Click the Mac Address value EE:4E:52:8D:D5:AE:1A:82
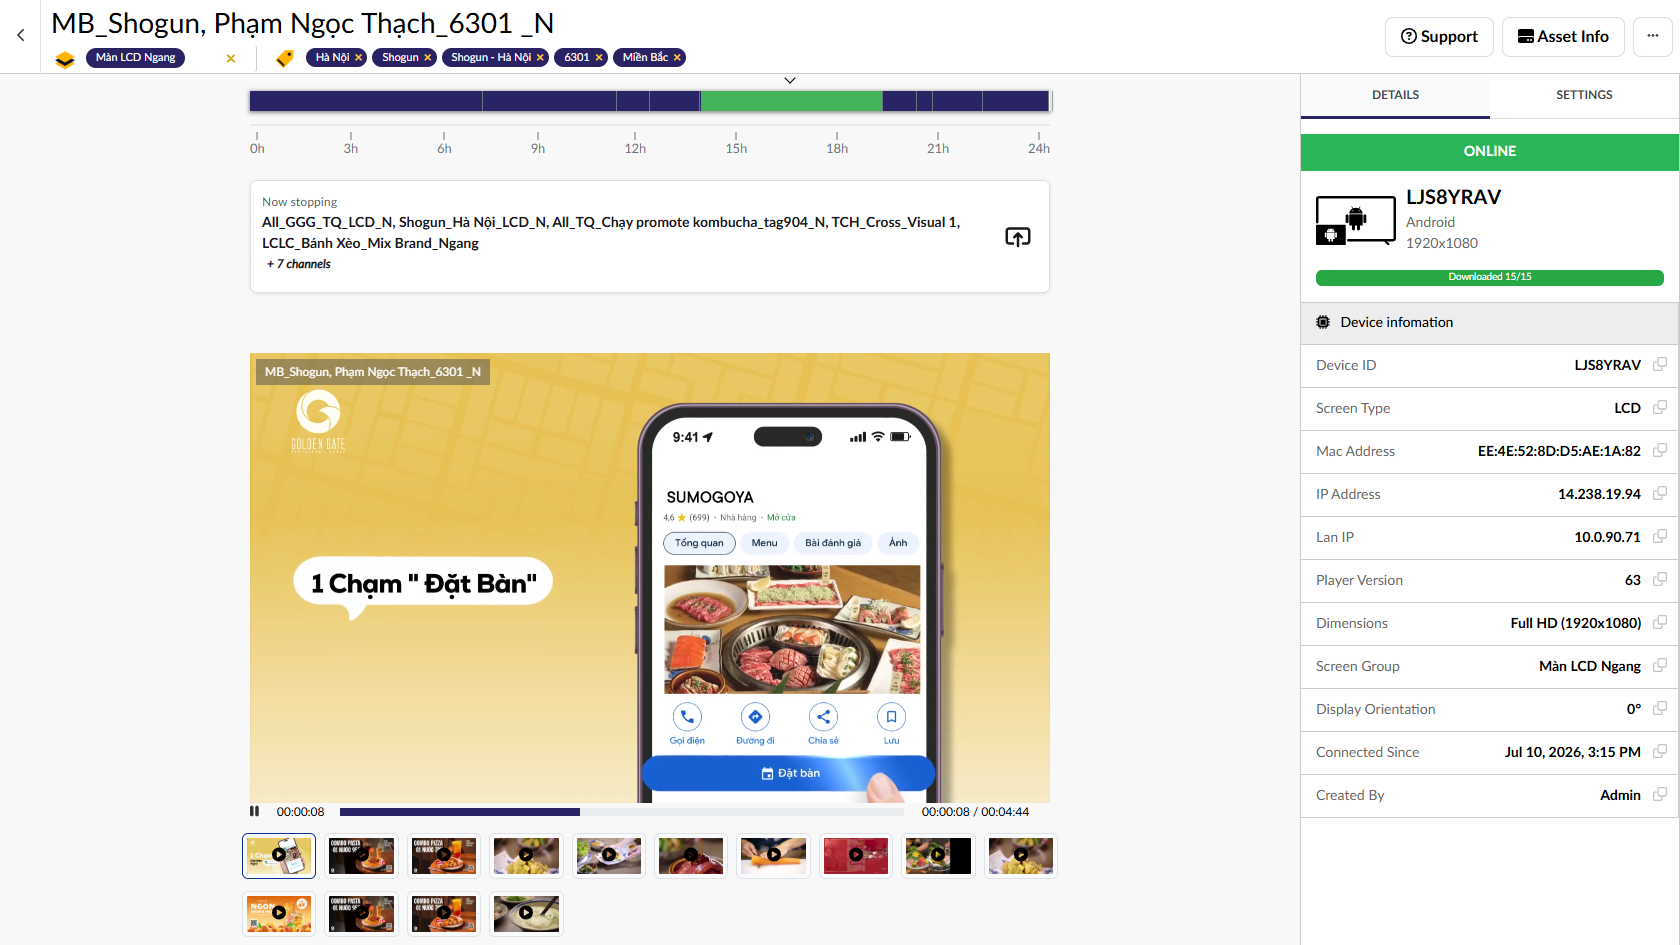This screenshot has width=1680, height=945. pyautogui.click(x=1559, y=451)
